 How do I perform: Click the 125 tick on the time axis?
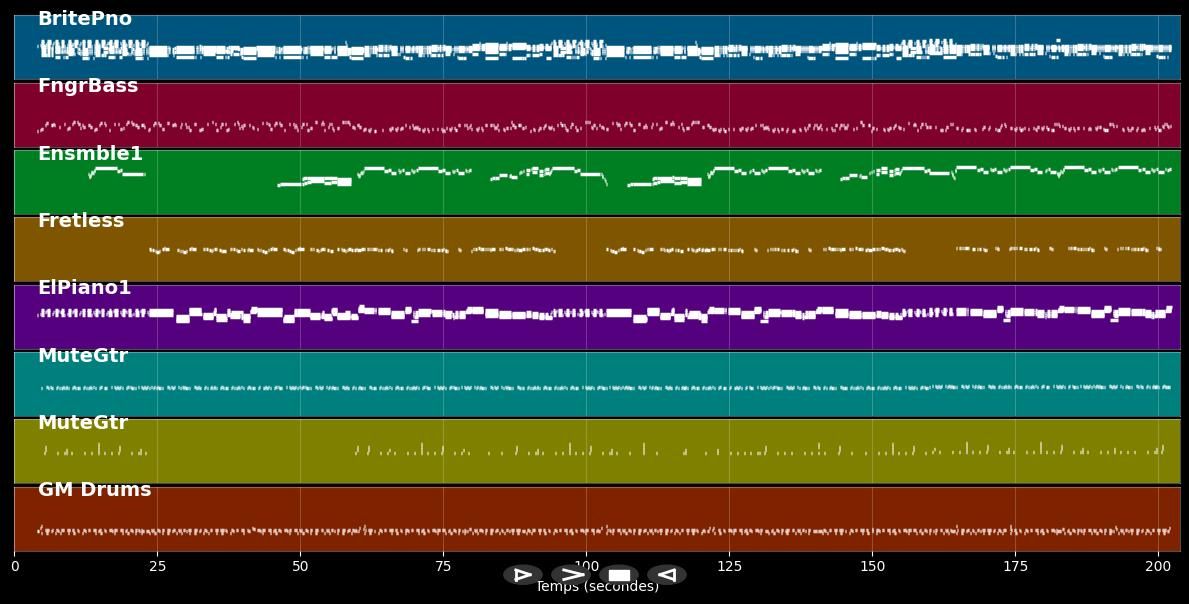pos(729,566)
